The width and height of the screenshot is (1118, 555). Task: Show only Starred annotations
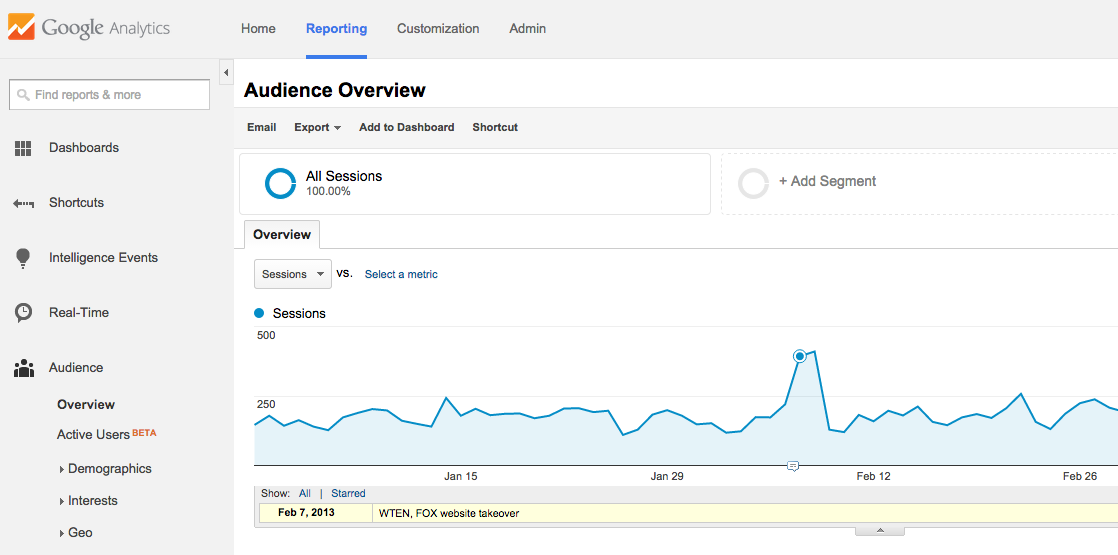(x=348, y=493)
